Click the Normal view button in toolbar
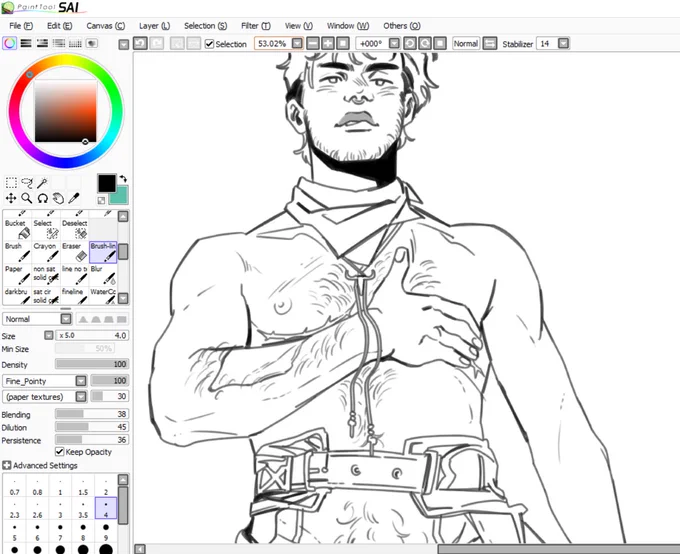The width and height of the screenshot is (680, 554). 466,43
